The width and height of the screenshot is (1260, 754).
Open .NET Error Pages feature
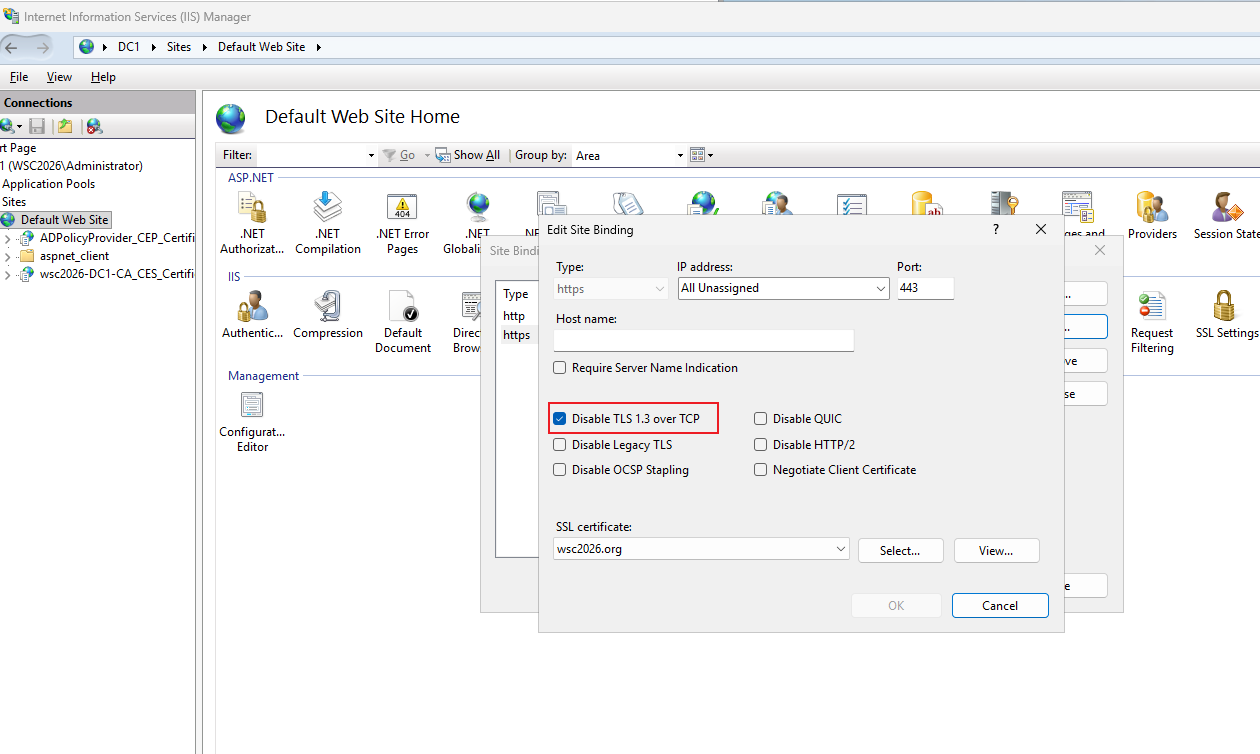point(402,223)
